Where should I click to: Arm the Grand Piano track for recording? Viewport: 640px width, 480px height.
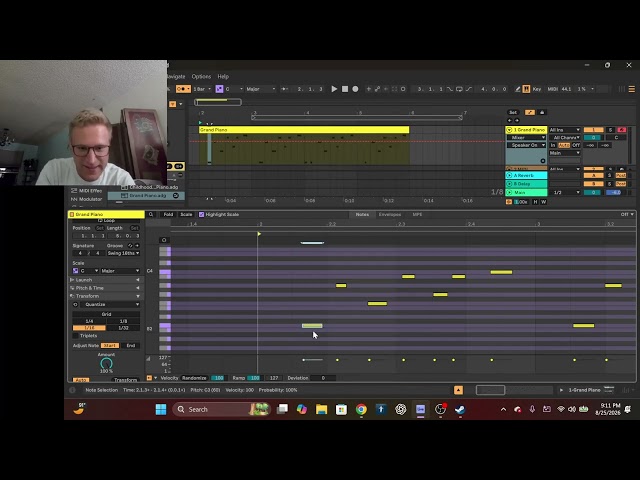tap(622, 130)
